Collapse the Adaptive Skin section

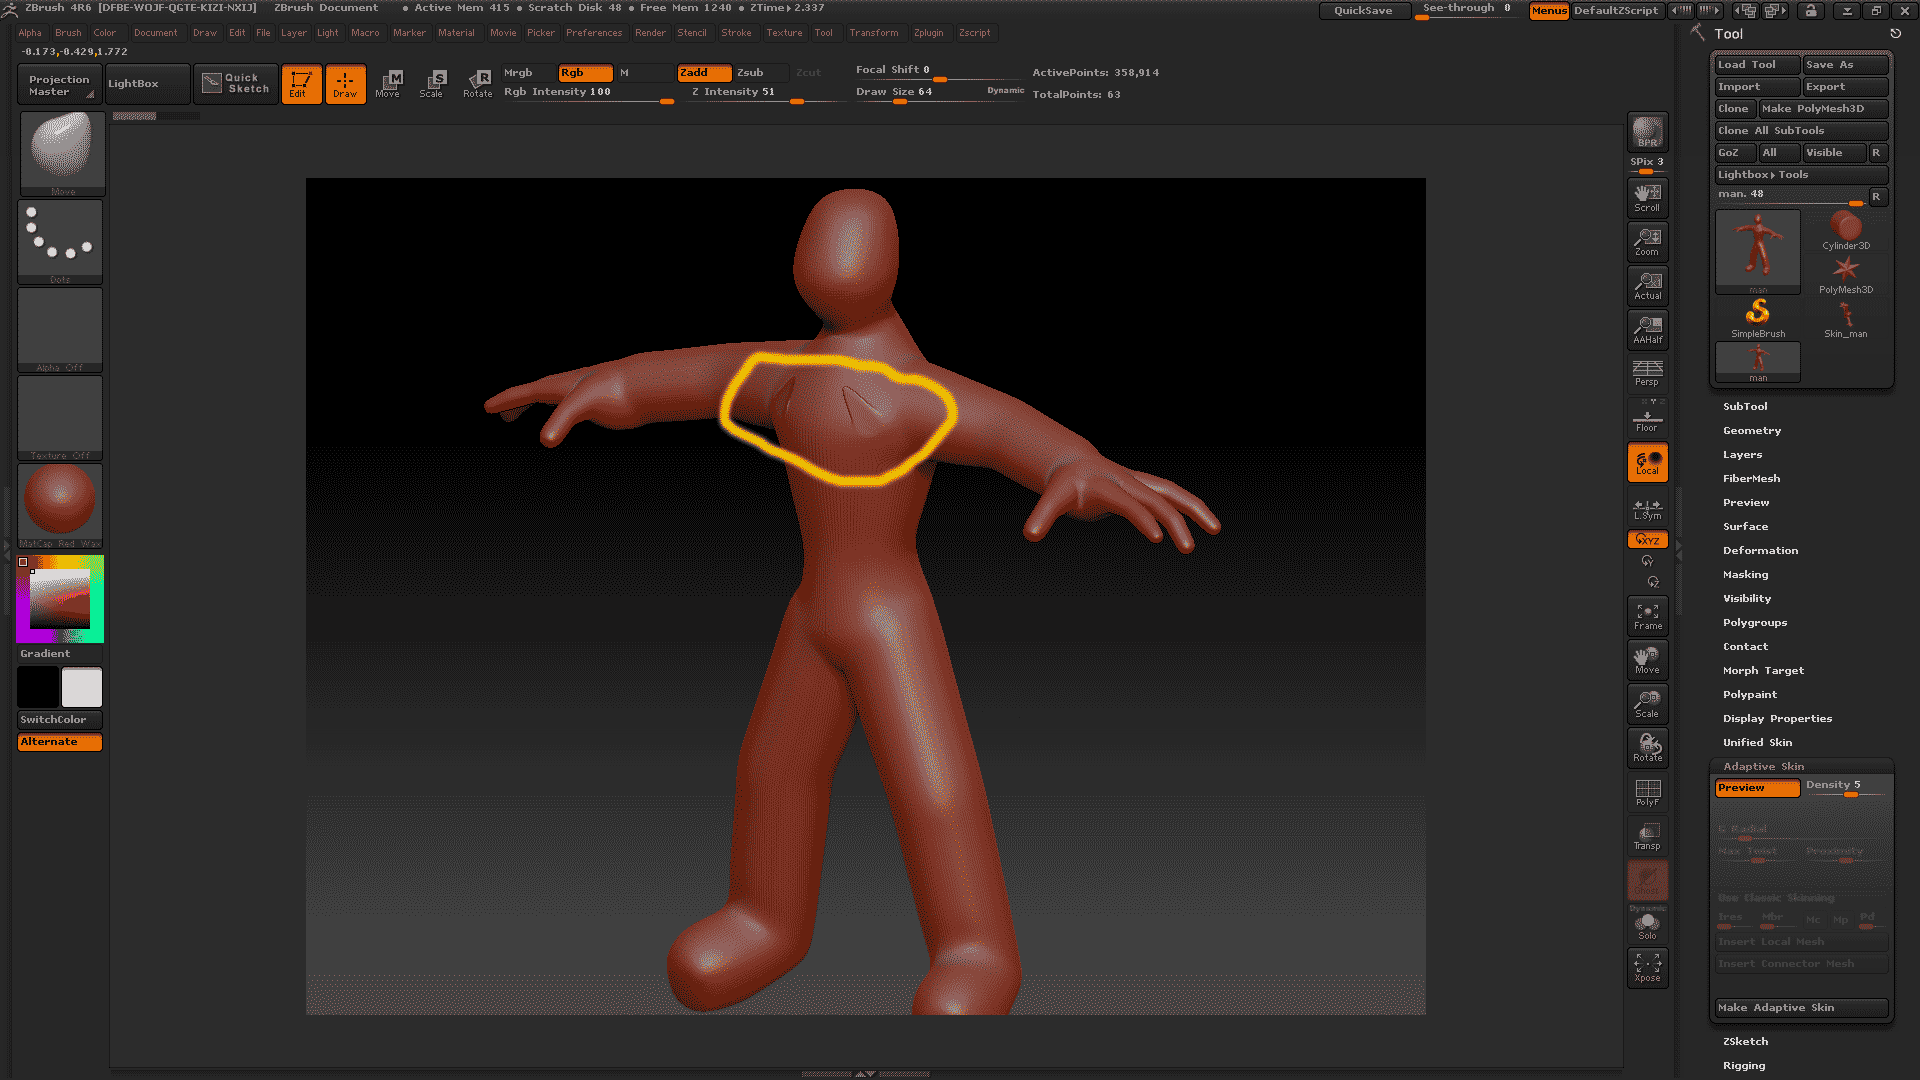1763,767
